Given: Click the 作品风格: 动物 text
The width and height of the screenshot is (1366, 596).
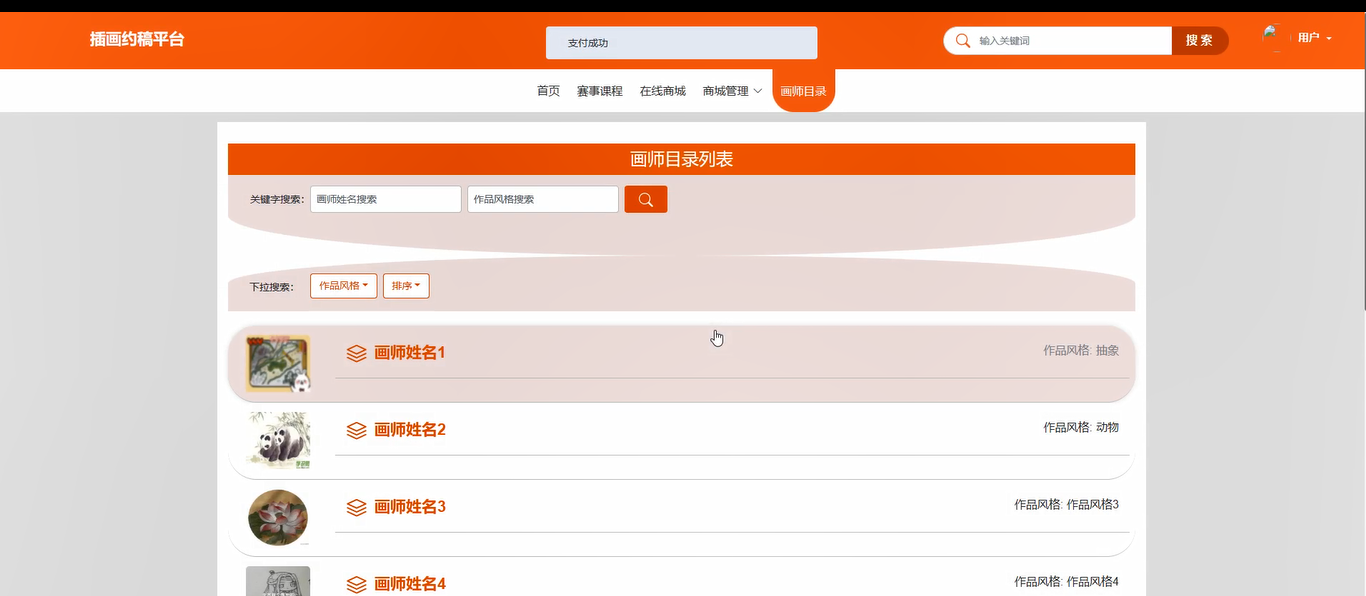Looking at the screenshot, I should (x=1081, y=428).
